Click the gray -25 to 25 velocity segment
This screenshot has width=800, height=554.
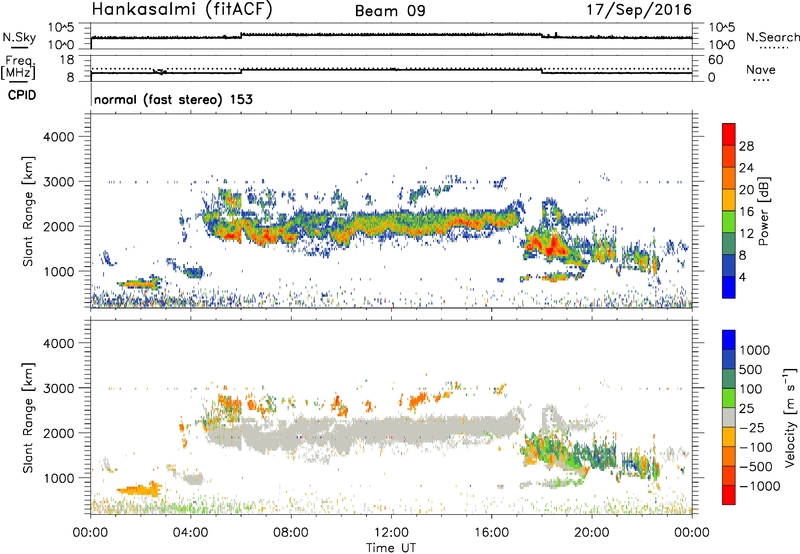click(729, 417)
